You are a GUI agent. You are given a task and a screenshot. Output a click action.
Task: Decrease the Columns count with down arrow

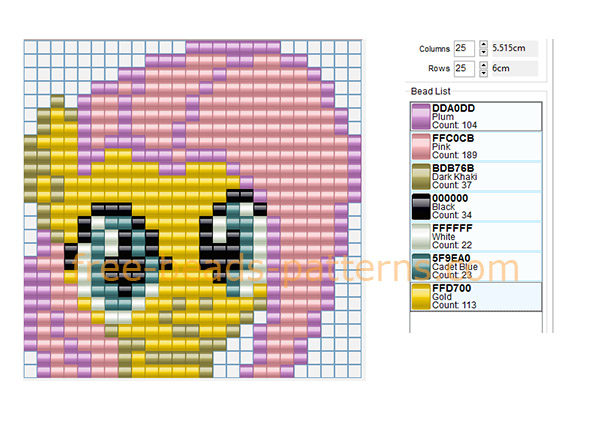[x=483, y=53]
